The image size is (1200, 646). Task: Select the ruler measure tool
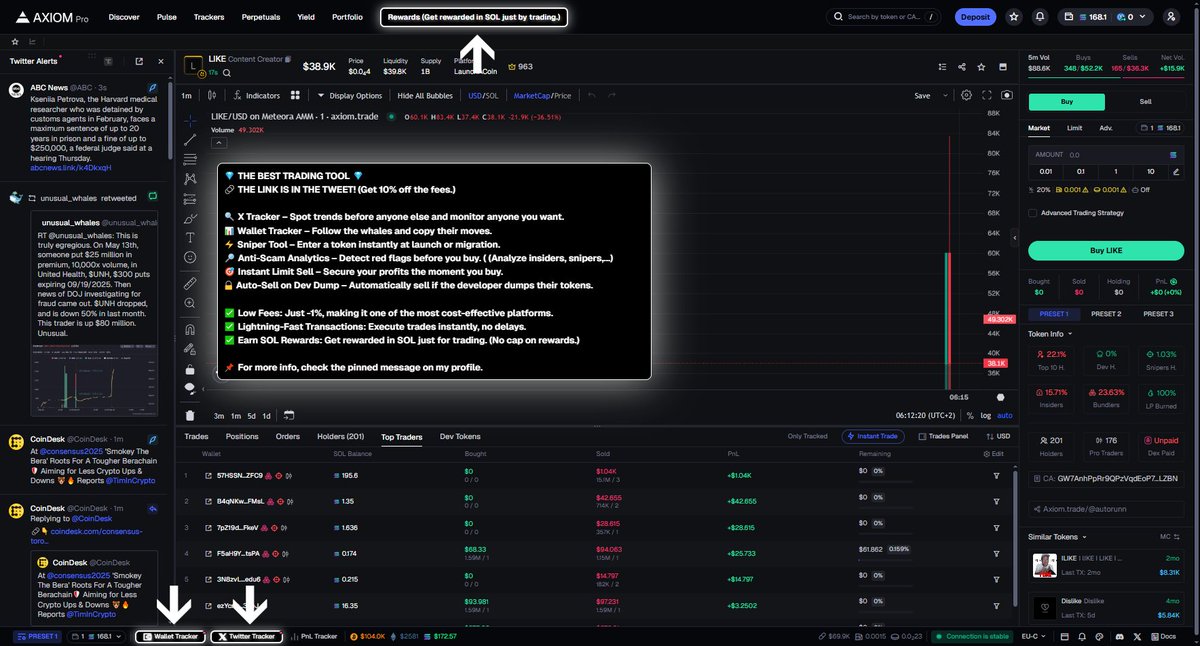coord(190,284)
